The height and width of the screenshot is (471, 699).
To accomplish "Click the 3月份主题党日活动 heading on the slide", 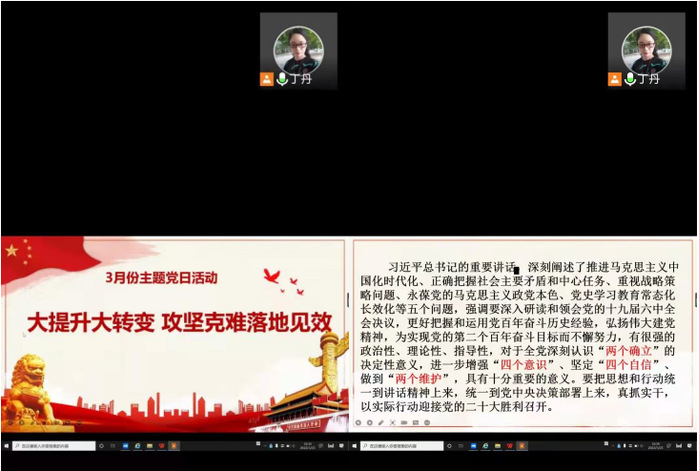I will tap(161, 278).
